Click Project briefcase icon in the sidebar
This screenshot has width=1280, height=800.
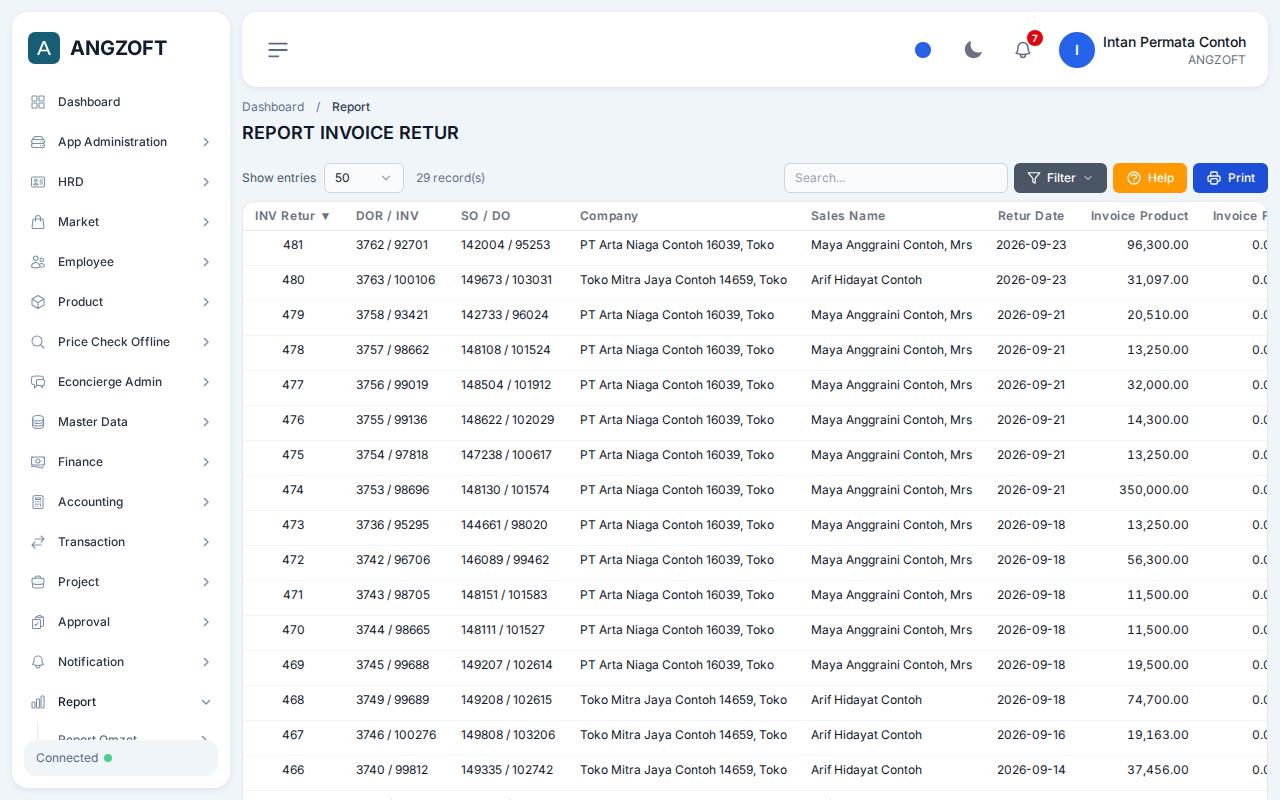[x=38, y=582]
